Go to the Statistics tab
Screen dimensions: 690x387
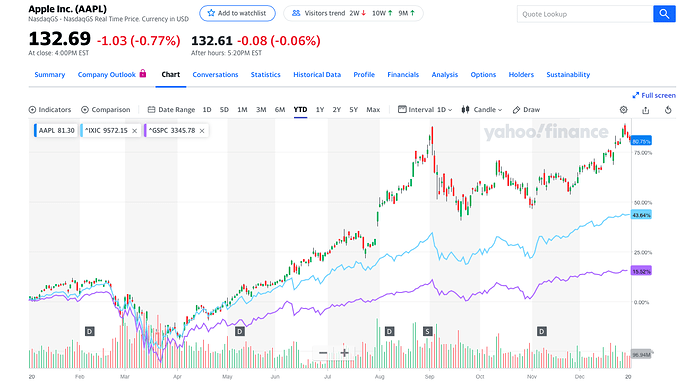coord(265,75)
